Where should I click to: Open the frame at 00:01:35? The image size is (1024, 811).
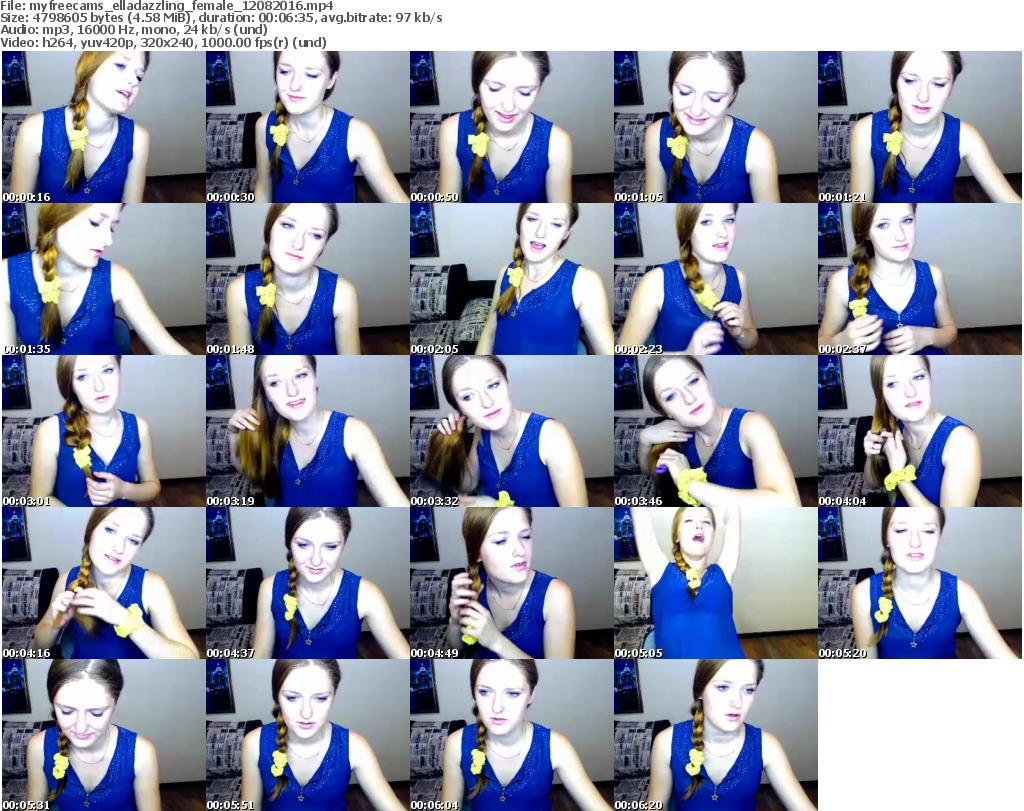click(103, 279)
